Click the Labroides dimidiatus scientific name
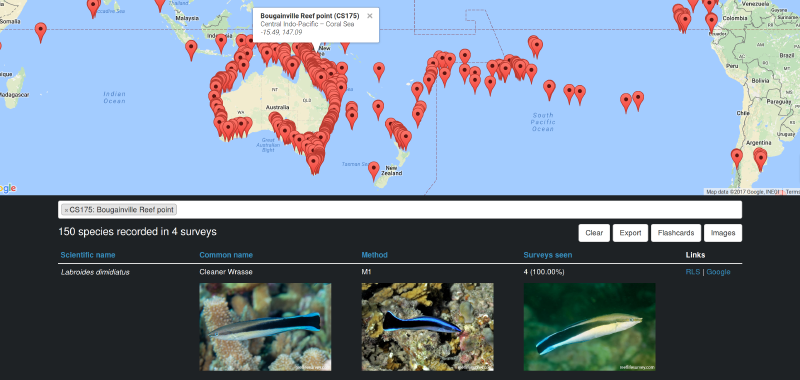This screenshot has height=380, width=800. point(95,272)
